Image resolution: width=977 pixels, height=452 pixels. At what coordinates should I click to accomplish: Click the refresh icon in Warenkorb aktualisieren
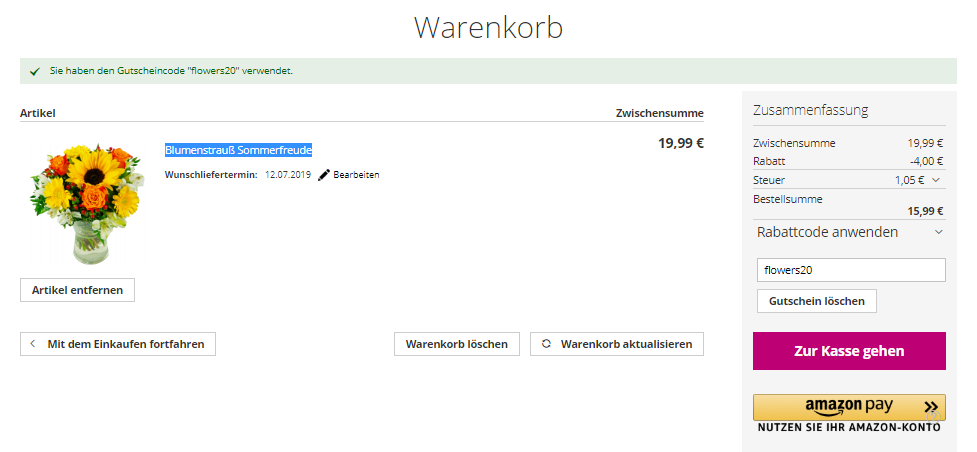pyautogui.click(x=546, y=344)
